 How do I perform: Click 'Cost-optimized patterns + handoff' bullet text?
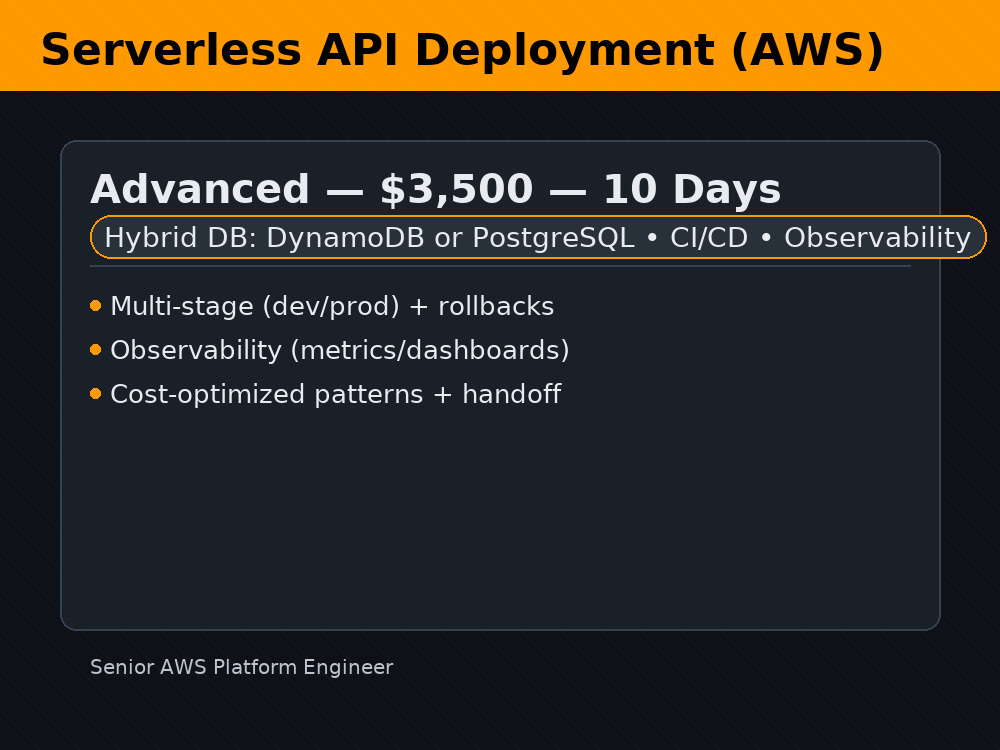click(335, 394)
